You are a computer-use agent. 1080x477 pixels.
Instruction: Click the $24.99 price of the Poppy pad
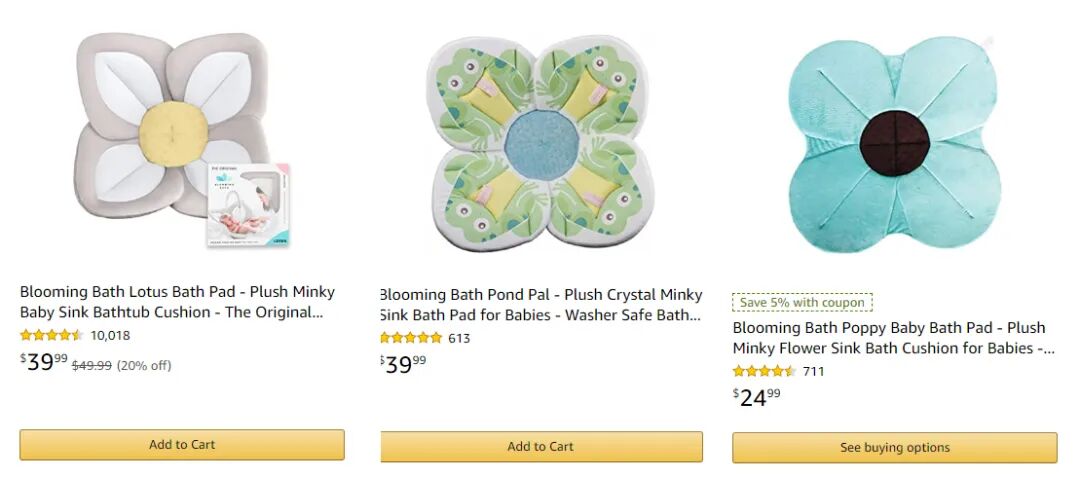(756, 397)
